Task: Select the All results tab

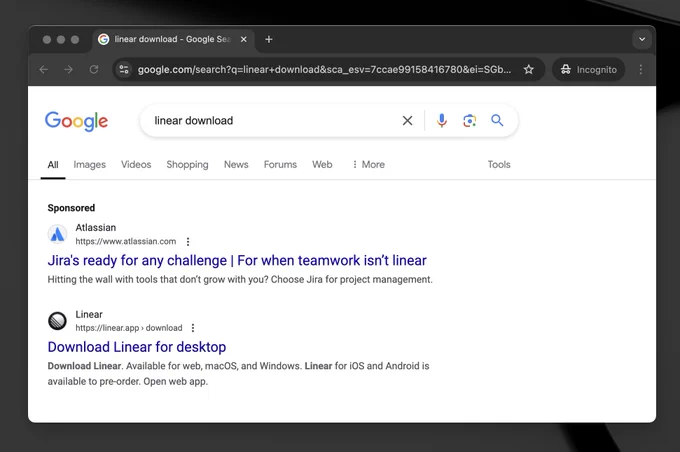Action: (53, 165)
